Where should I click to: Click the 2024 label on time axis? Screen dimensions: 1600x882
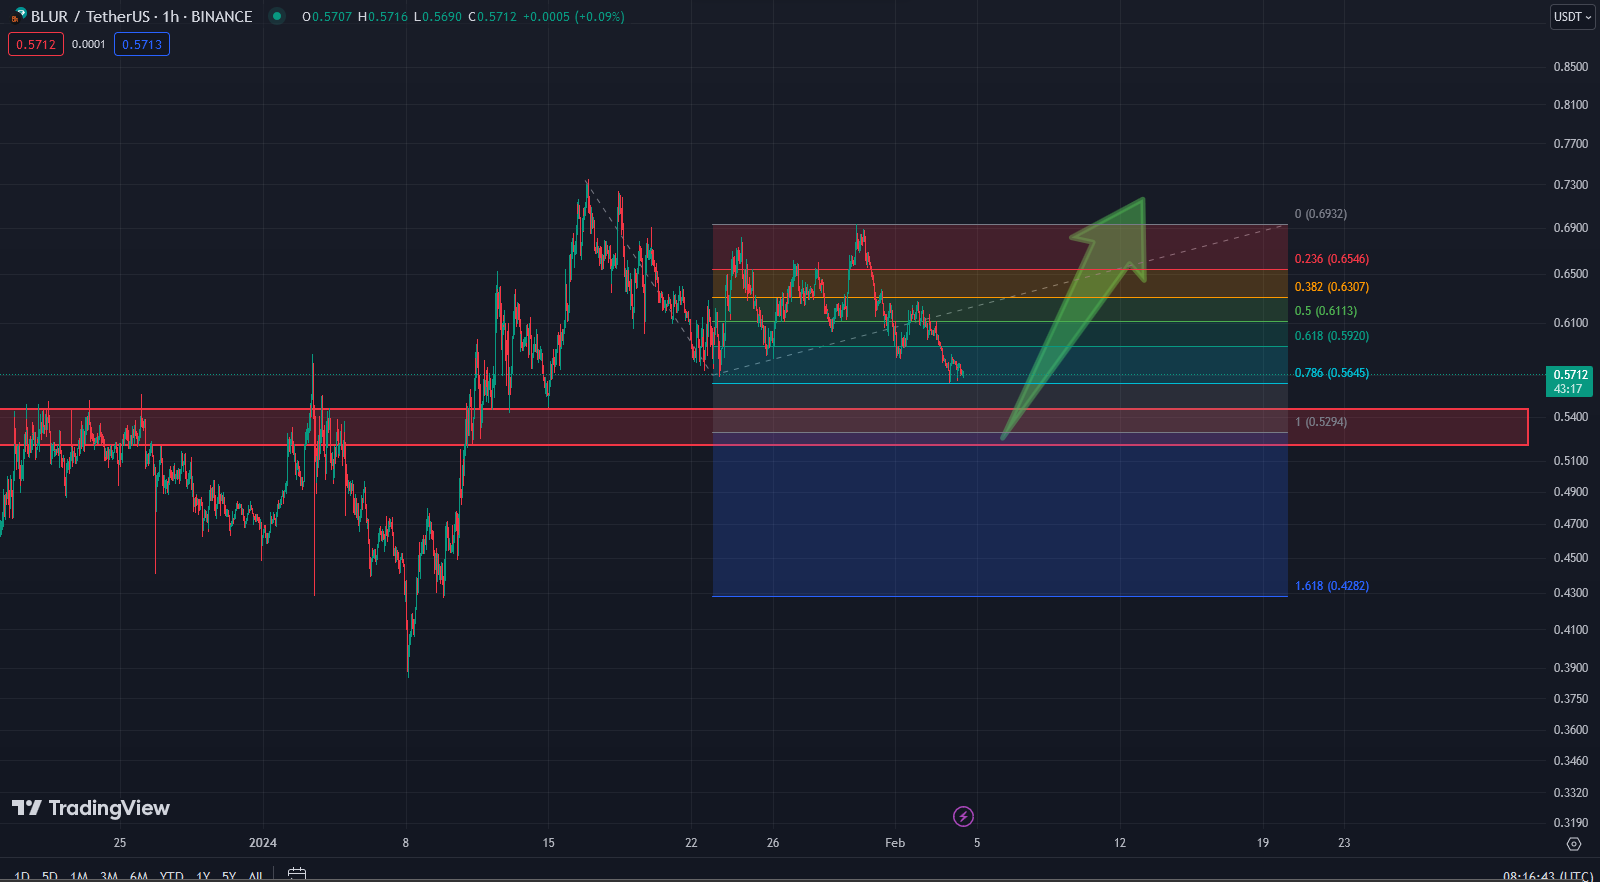tap(263, 843)
